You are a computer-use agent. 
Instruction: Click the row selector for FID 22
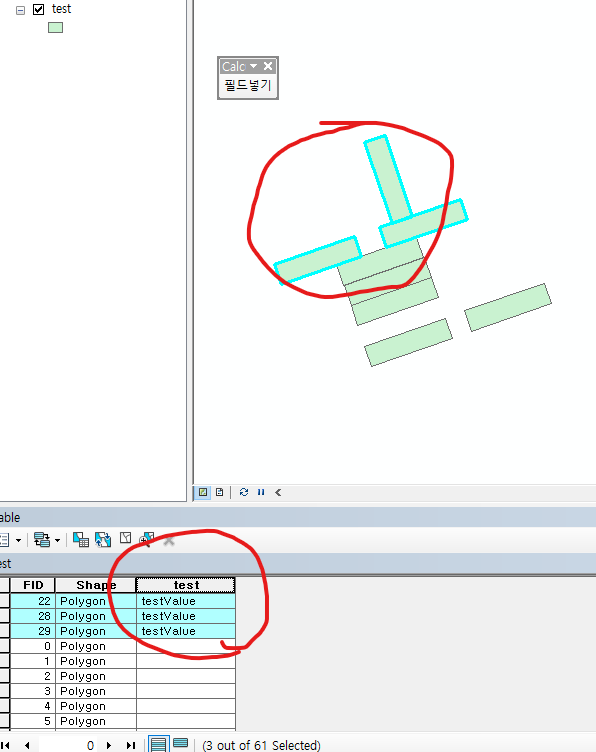point(4,601)
